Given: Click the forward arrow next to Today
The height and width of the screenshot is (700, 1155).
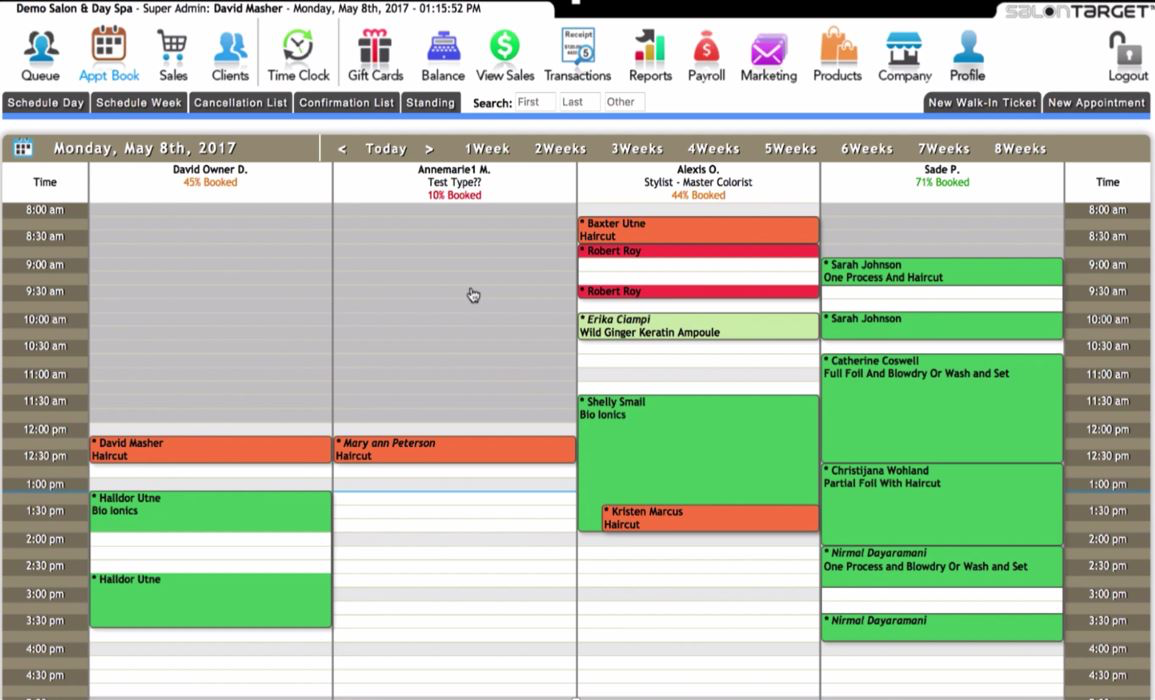Looking at the screenshot, I should (428, 147).
